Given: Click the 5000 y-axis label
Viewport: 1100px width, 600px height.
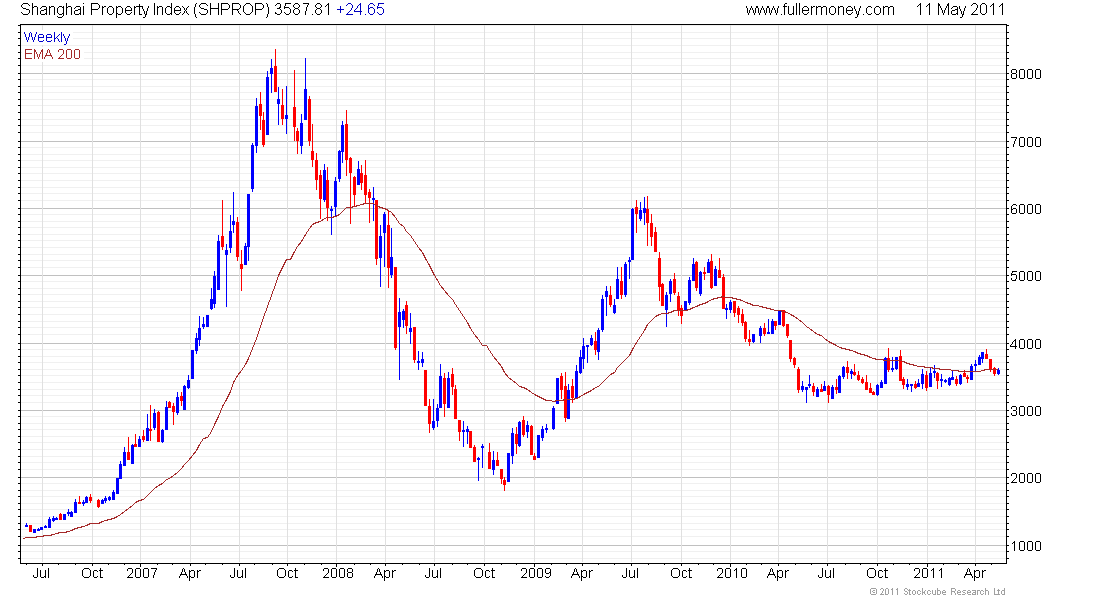Looking at the screenshot, I should point(1026,276).
